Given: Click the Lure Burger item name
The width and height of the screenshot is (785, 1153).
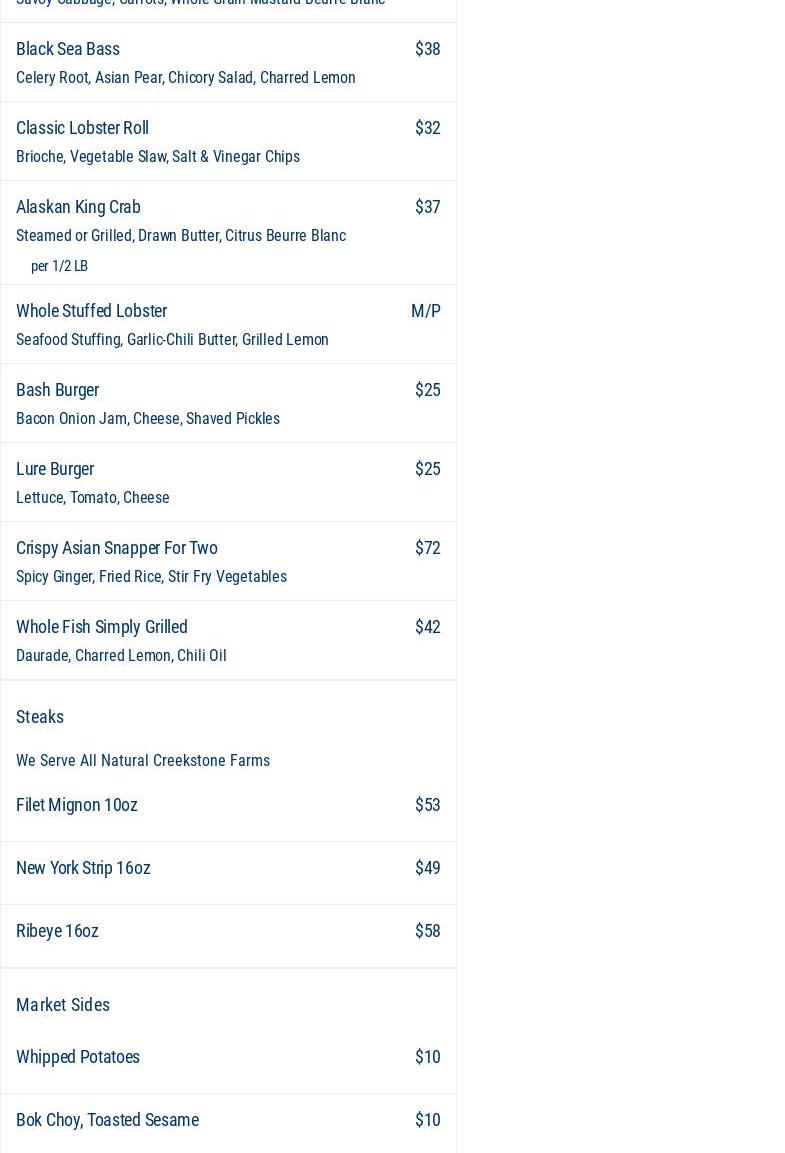Looking at the screenshot, I should pos(55,469).
